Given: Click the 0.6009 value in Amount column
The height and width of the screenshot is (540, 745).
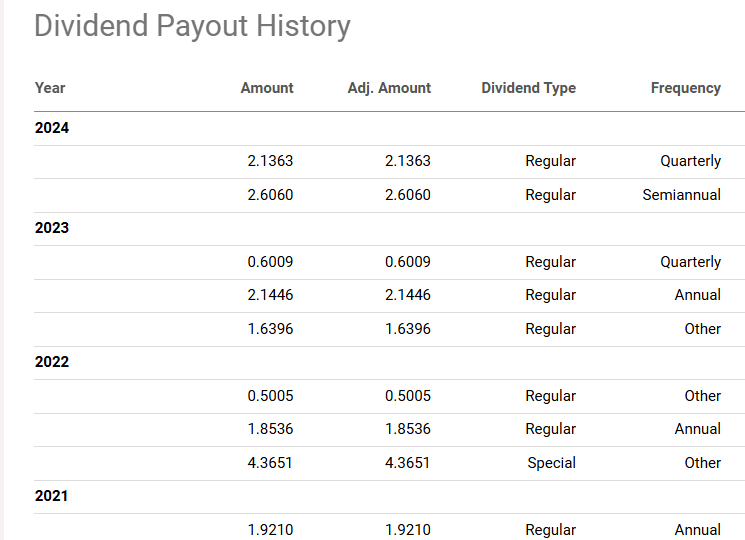Looking at the screenshot, I should pyautogui.click(x=270, y=262).
